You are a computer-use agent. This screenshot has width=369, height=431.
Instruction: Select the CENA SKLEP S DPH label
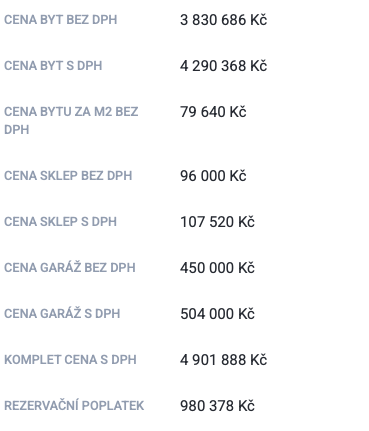coord(60,222)
